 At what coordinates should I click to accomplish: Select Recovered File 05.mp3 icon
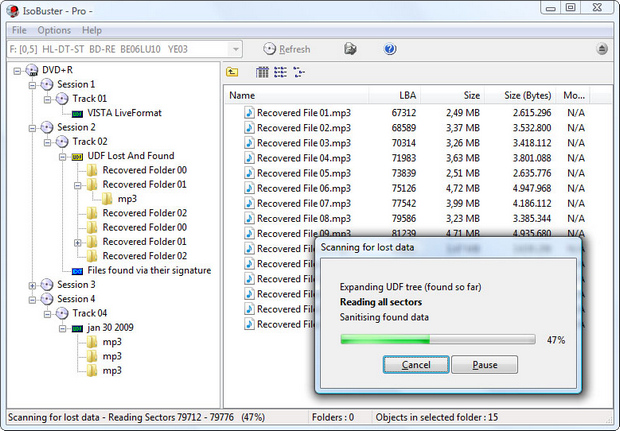(249, 173)
